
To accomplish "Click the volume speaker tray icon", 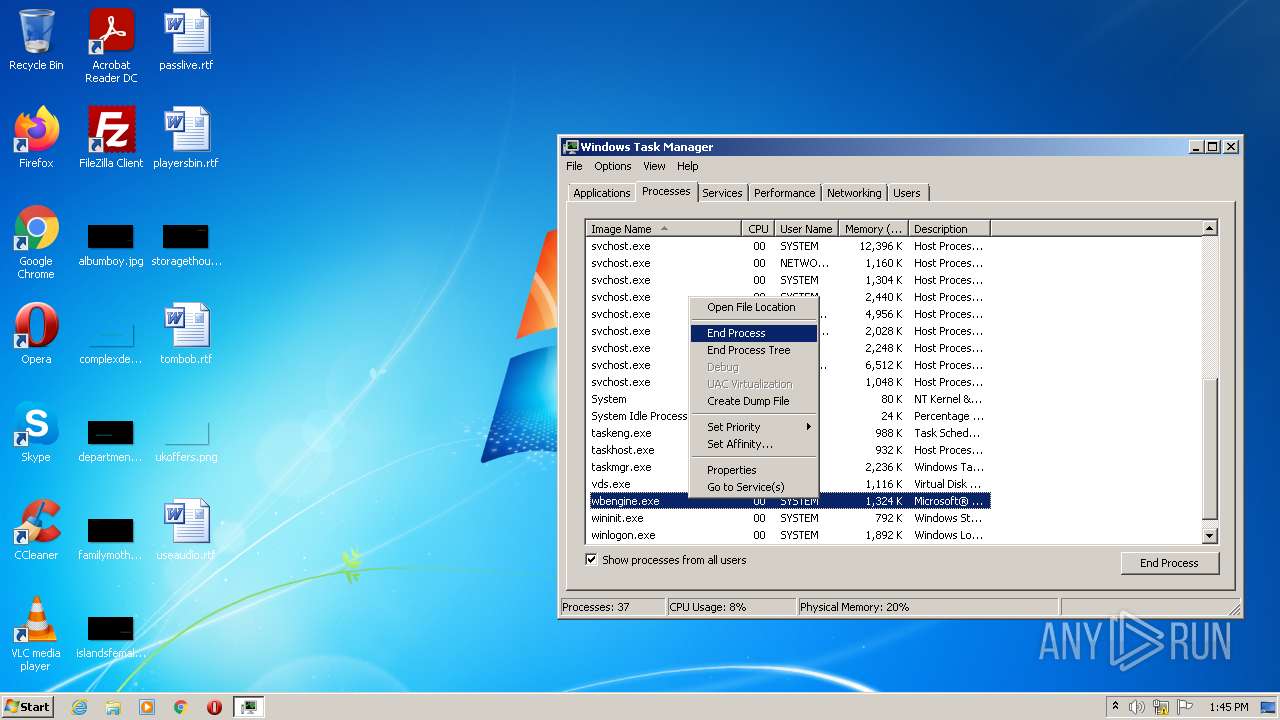I will [x=1137, y=707].
